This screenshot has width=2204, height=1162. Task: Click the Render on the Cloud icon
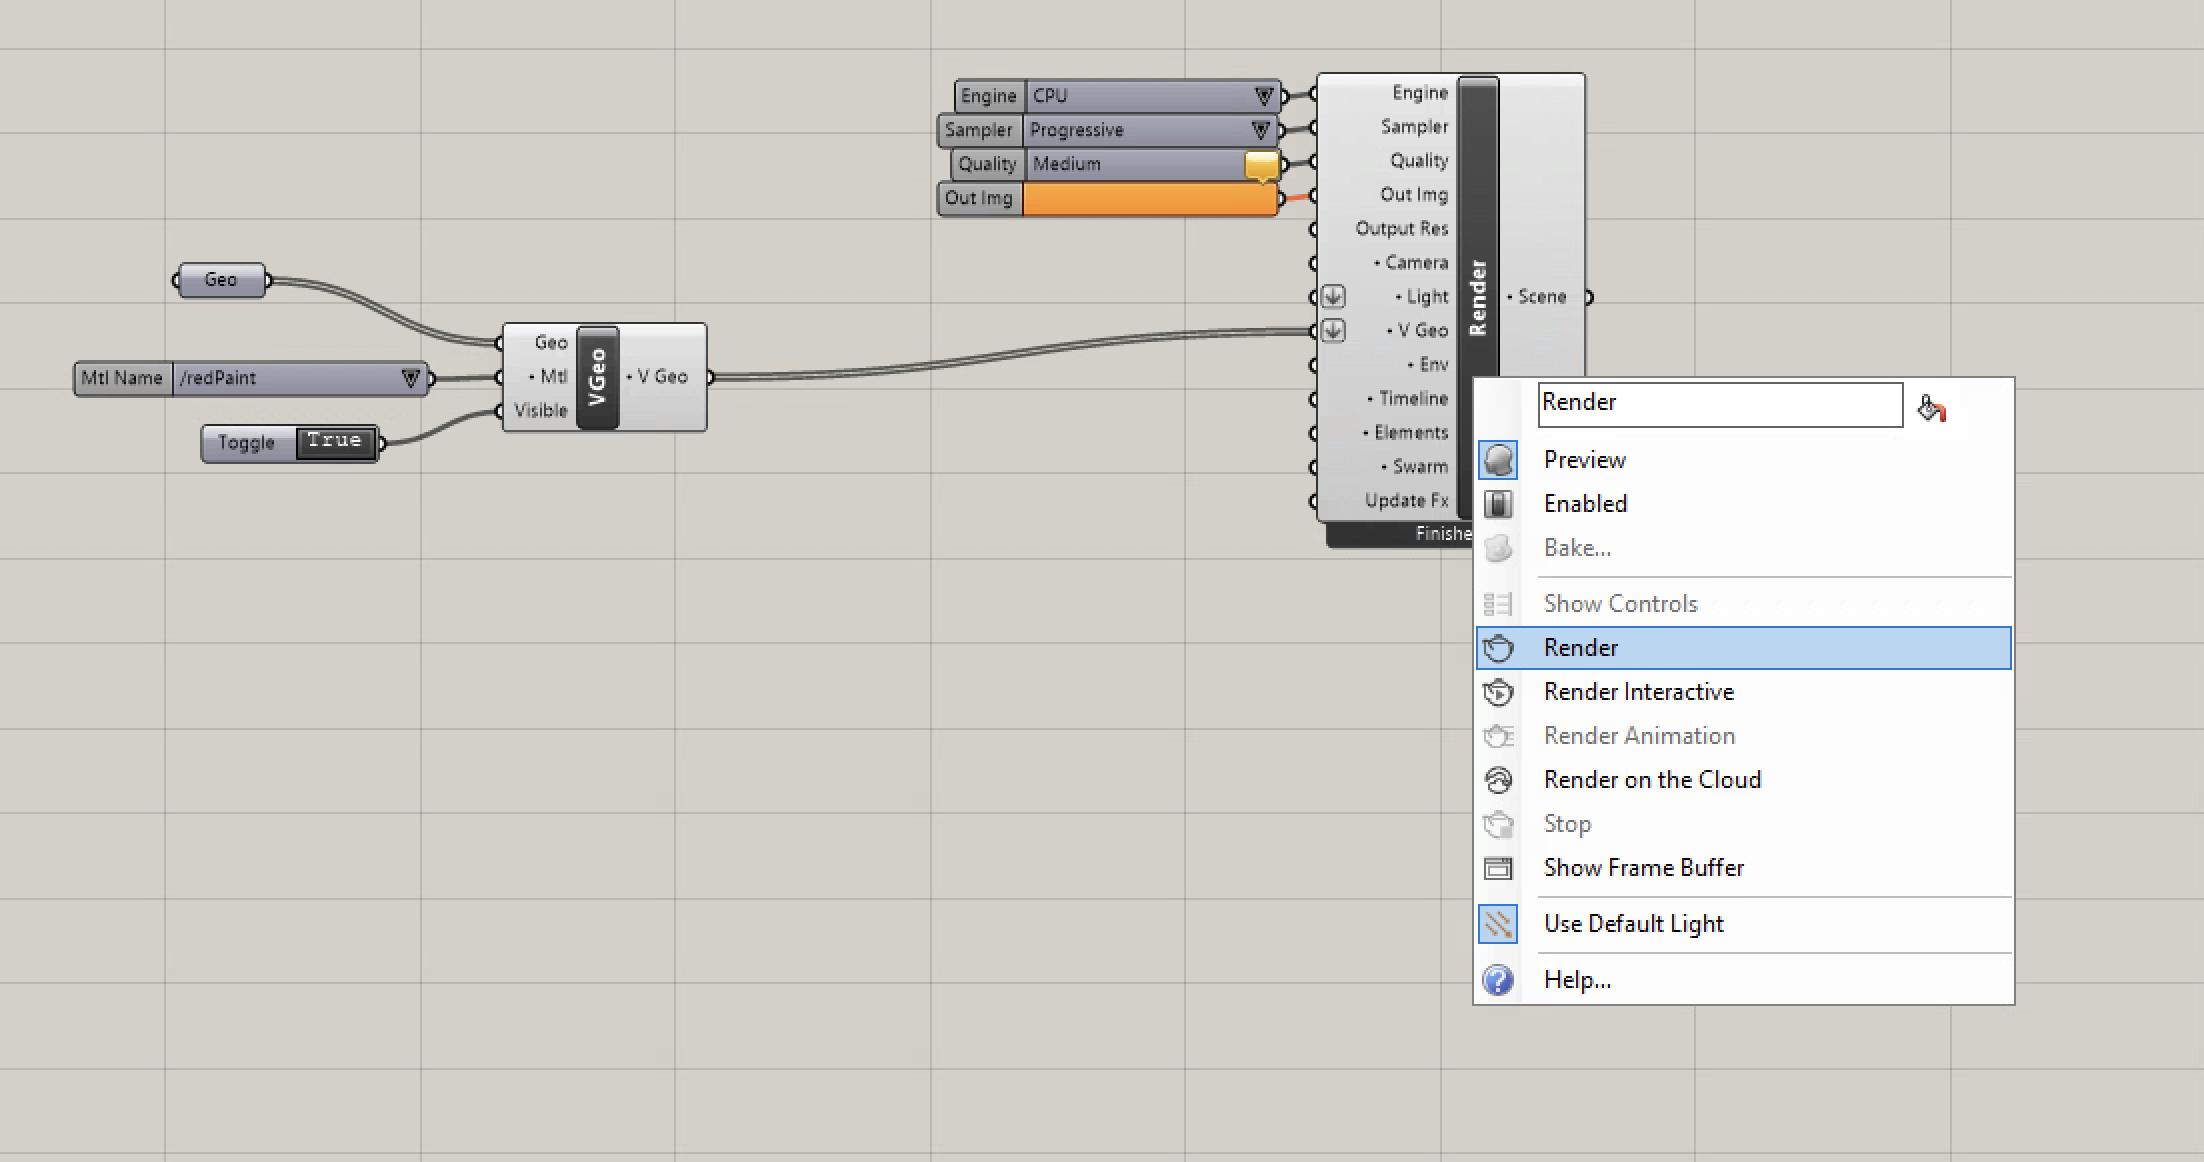click(1497, 780)
